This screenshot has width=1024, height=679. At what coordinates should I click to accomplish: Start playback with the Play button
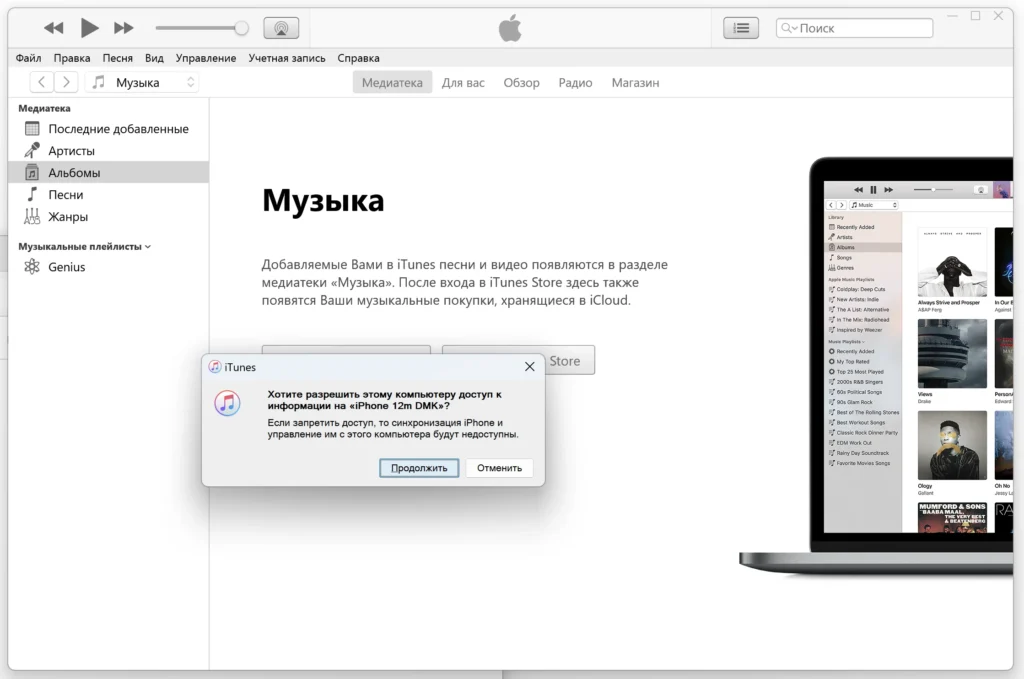point(89,28)
